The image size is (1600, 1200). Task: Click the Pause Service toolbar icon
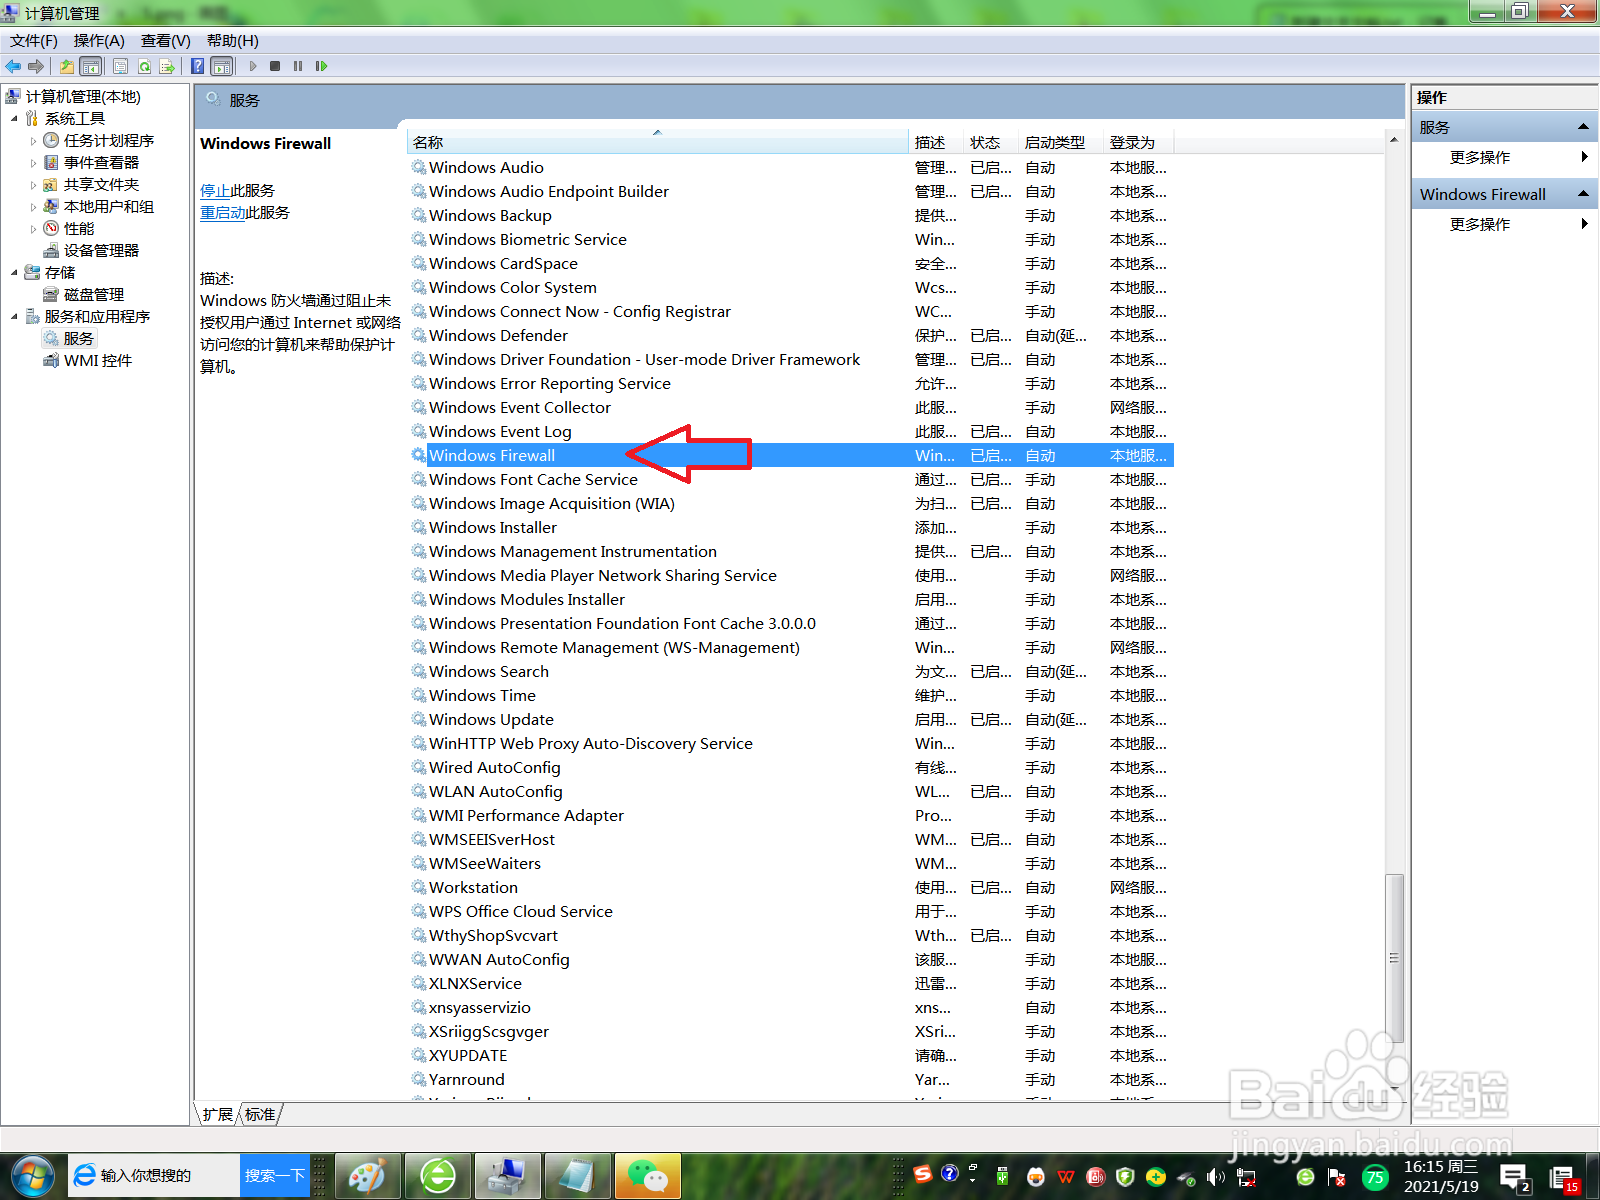pyautogui.click(x=298, y=66)
